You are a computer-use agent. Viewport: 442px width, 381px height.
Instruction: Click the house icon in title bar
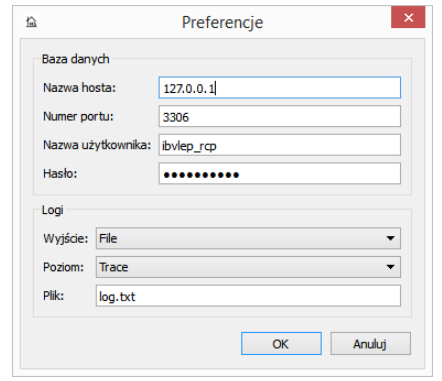pos(31,22)
